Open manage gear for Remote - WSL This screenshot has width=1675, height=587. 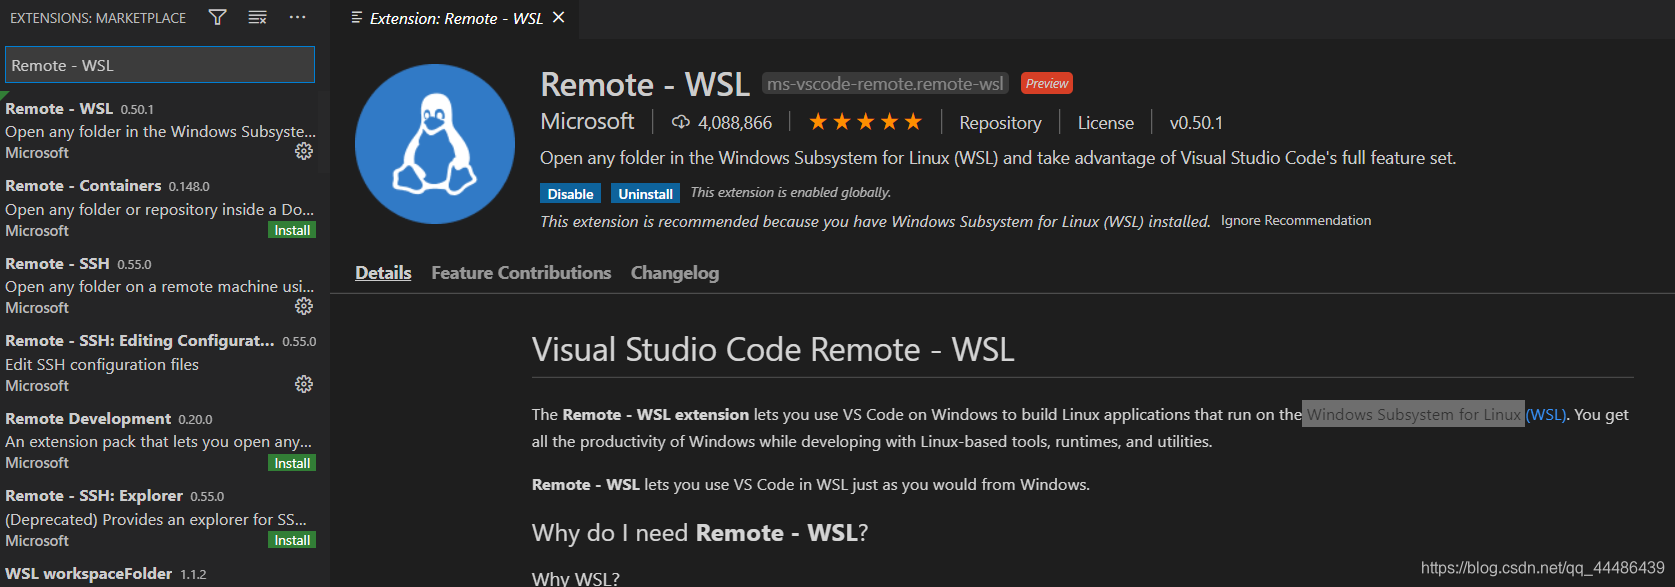tap(304, 151)
